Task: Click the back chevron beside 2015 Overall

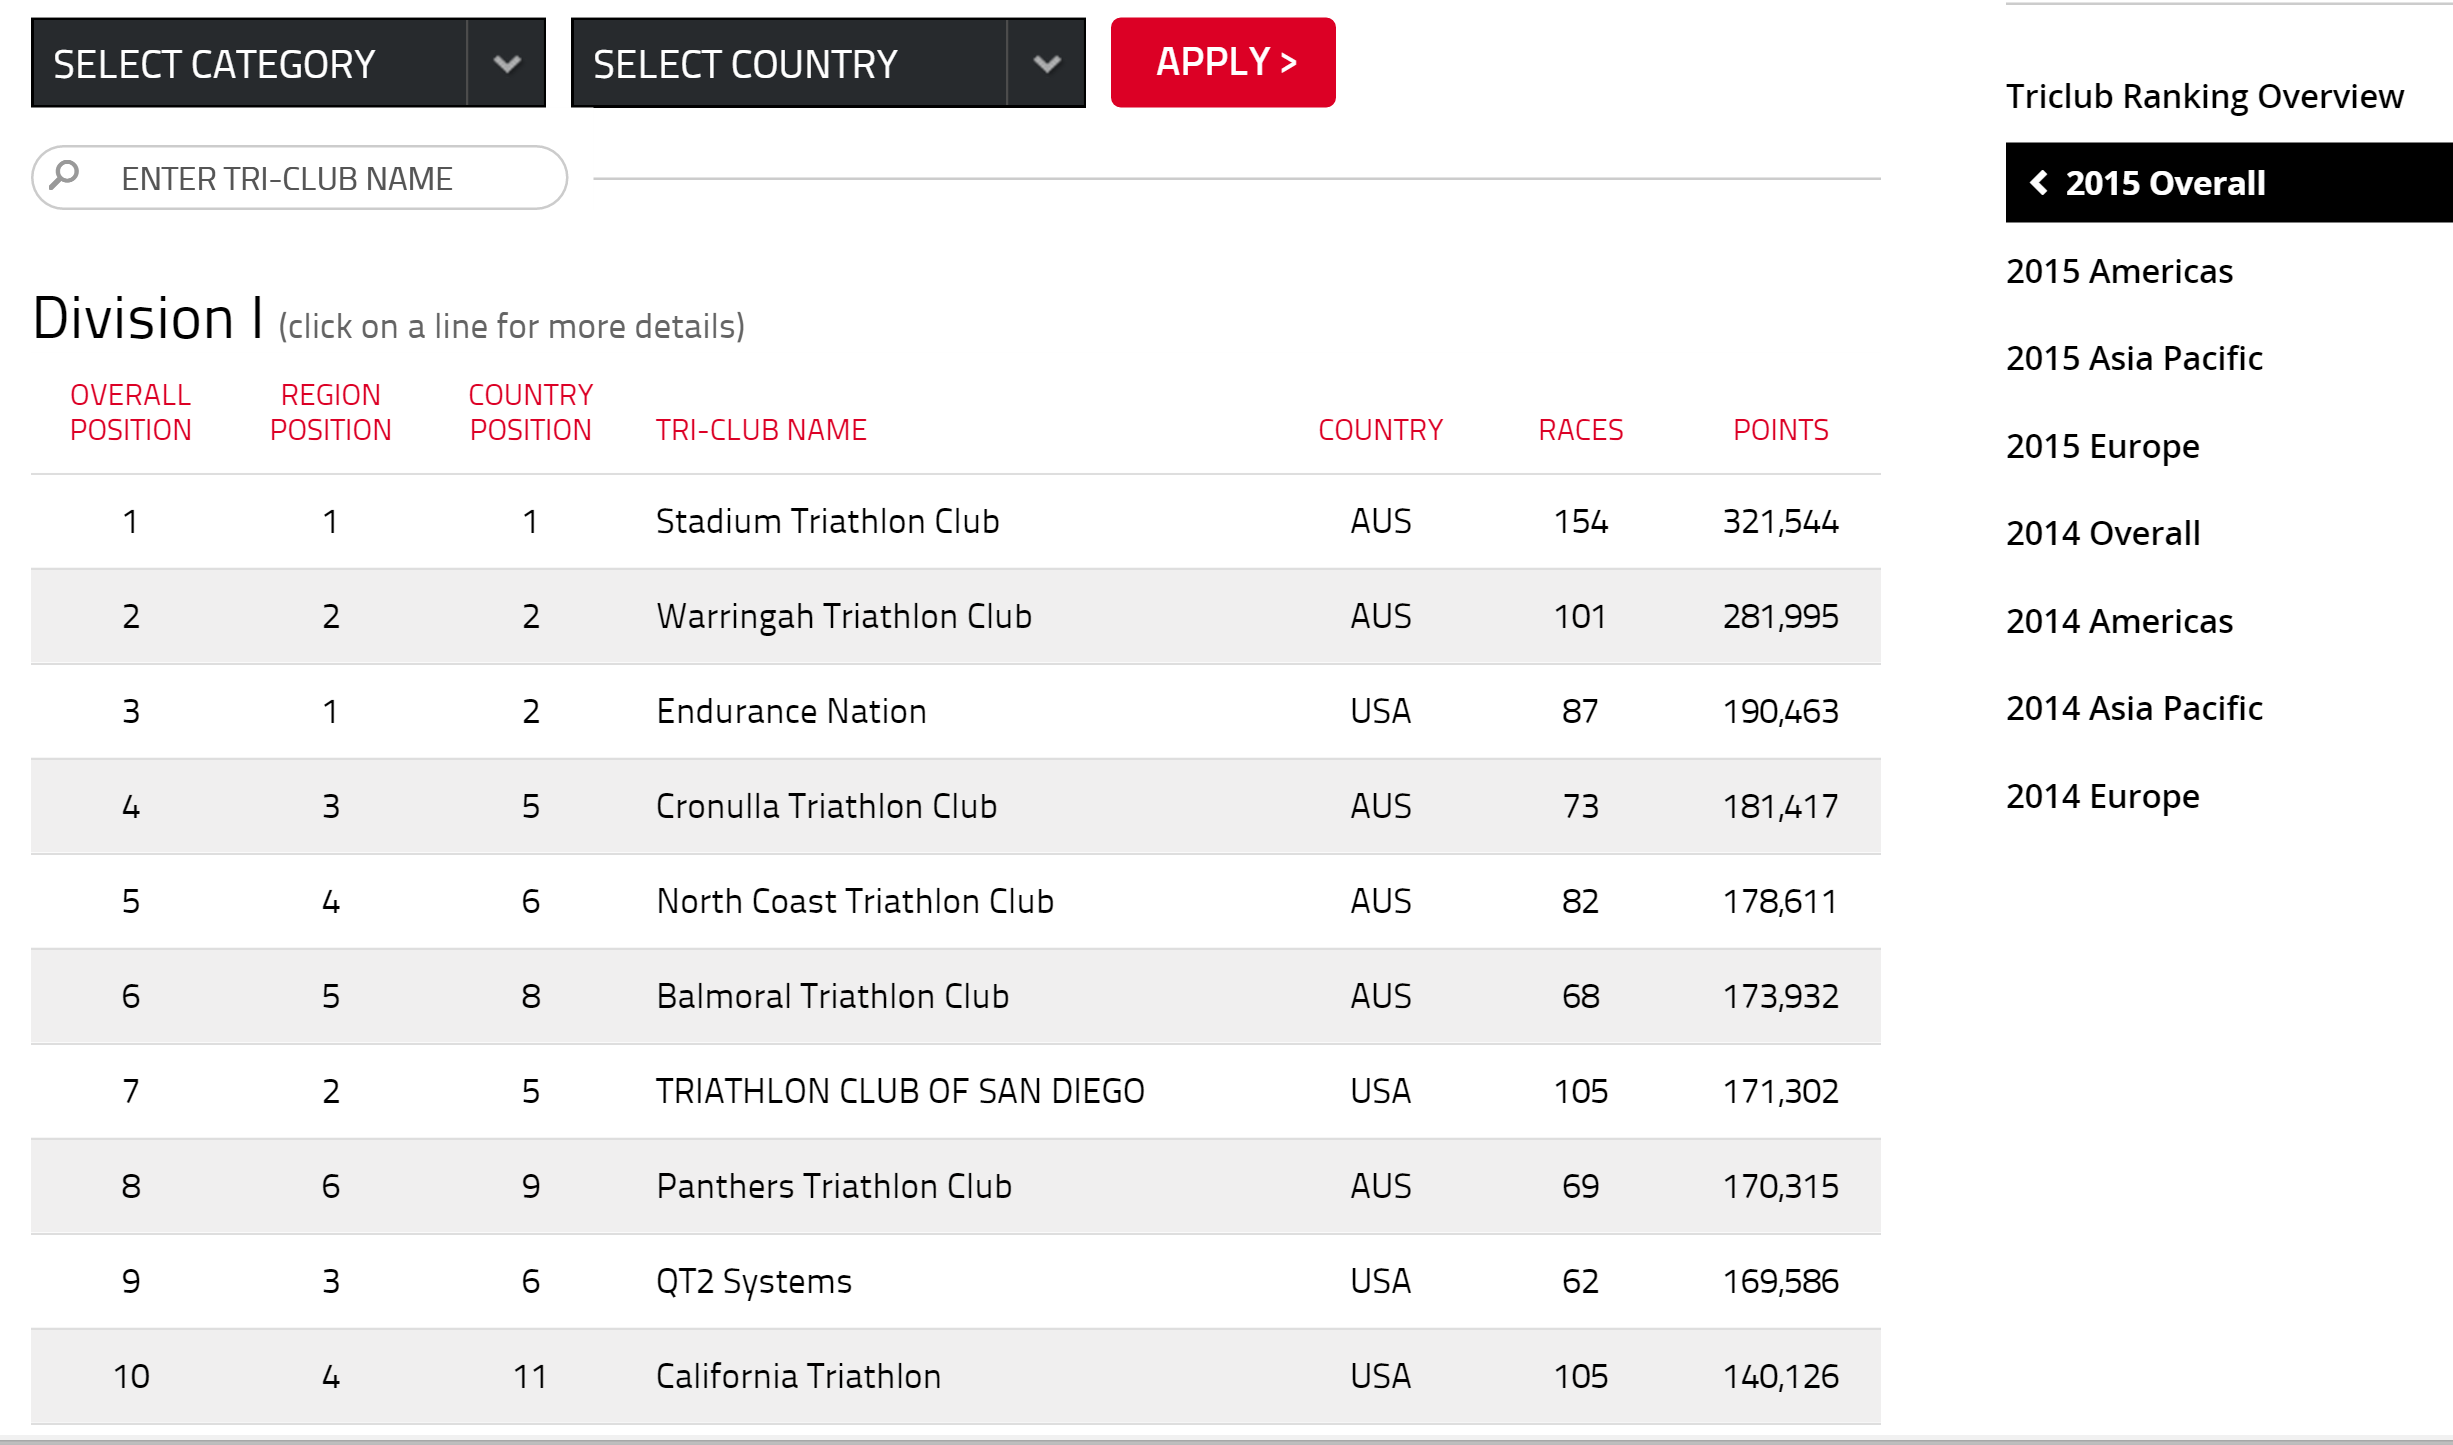Action: tap(2038, 182)
